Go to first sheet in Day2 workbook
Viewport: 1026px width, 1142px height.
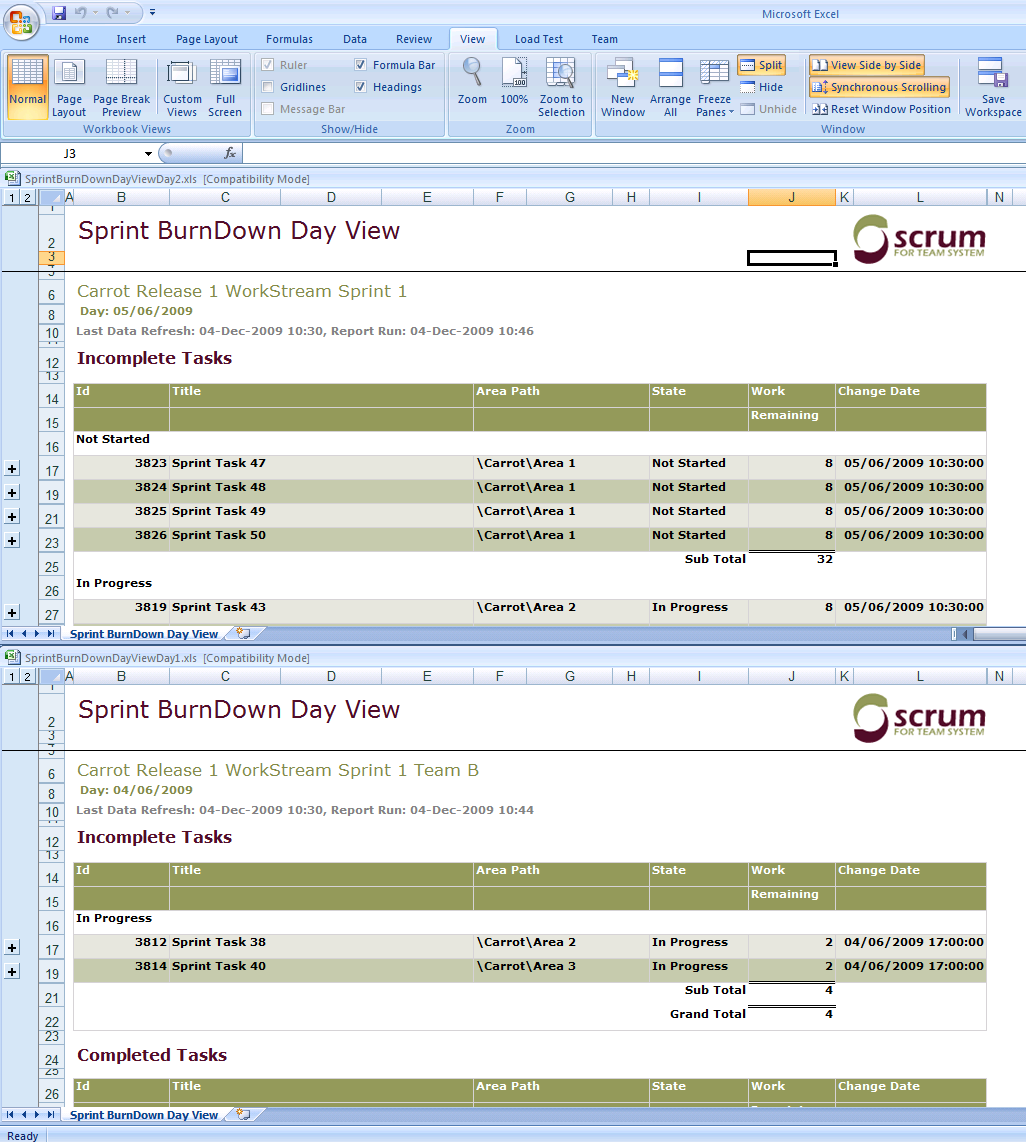(10, 634)
